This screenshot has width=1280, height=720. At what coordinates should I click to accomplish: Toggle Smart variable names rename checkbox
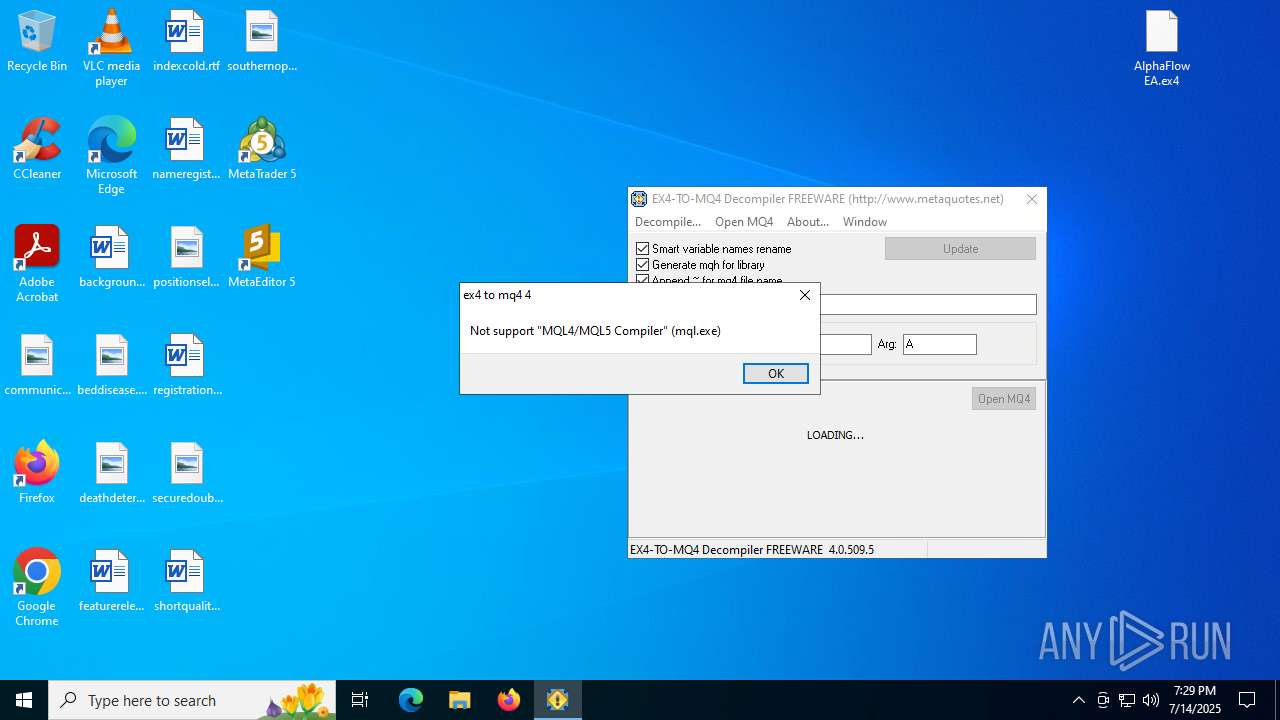click(x=643, y=249)
